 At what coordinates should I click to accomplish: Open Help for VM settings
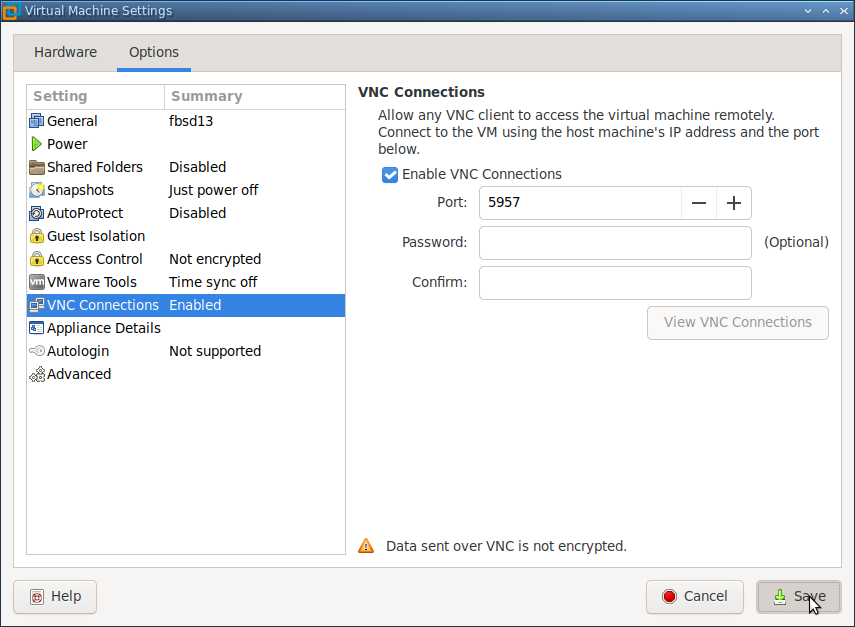[54, 596]
